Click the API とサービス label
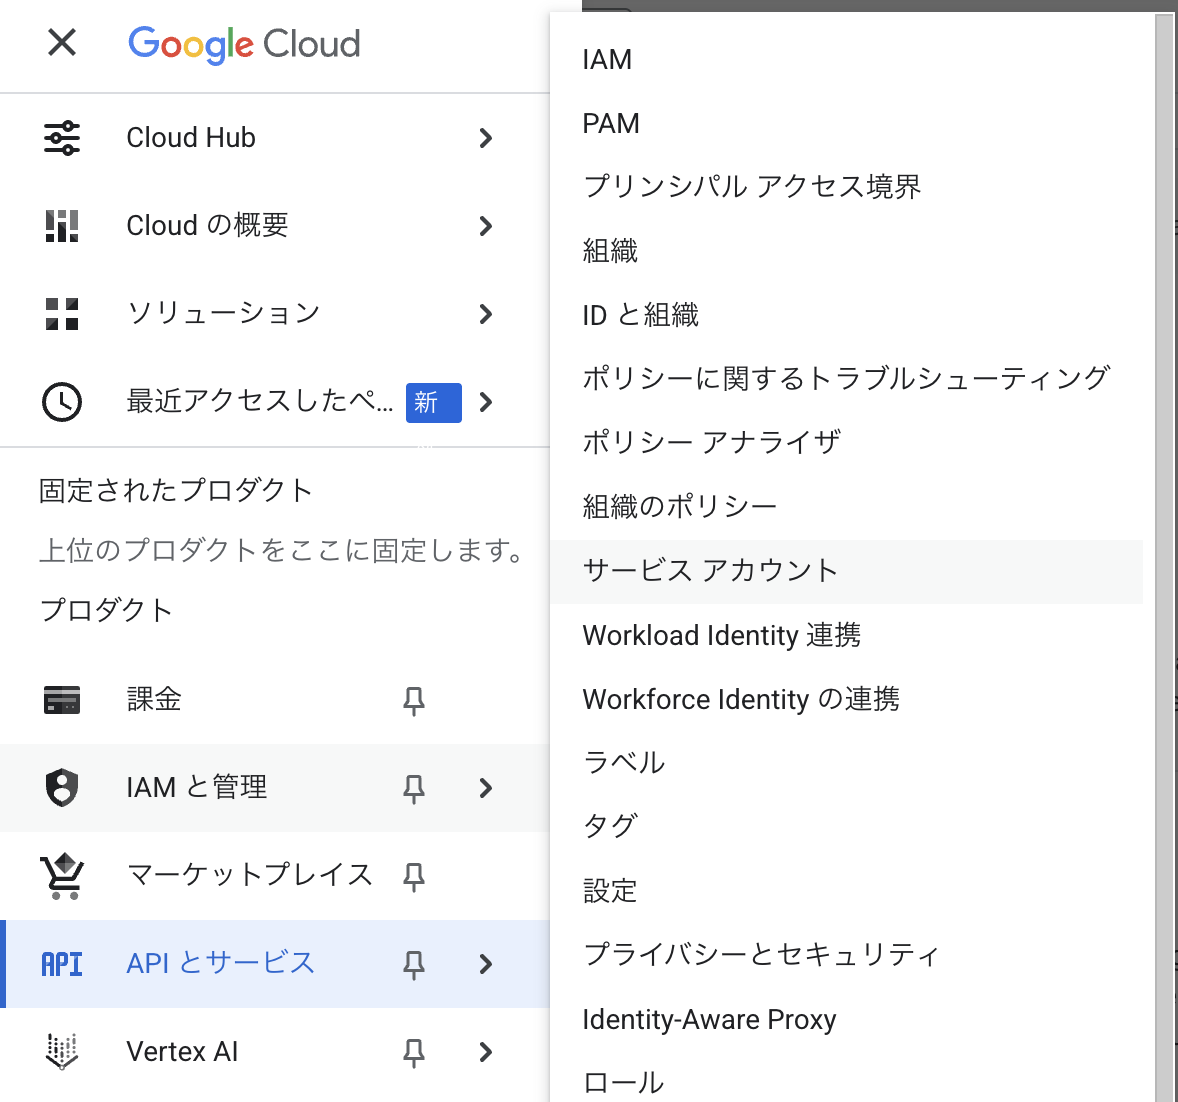The image size is (1178, 1102). point(221,964)
